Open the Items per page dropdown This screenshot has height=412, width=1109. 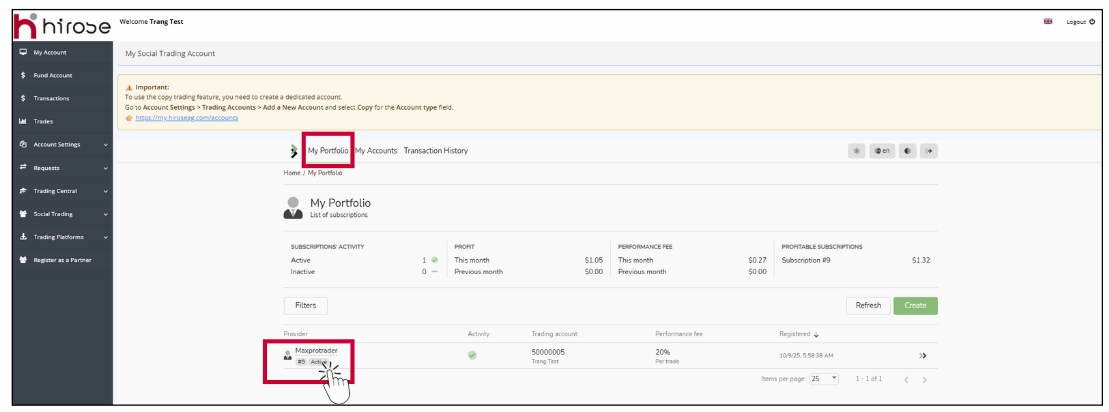pos(825,379)
